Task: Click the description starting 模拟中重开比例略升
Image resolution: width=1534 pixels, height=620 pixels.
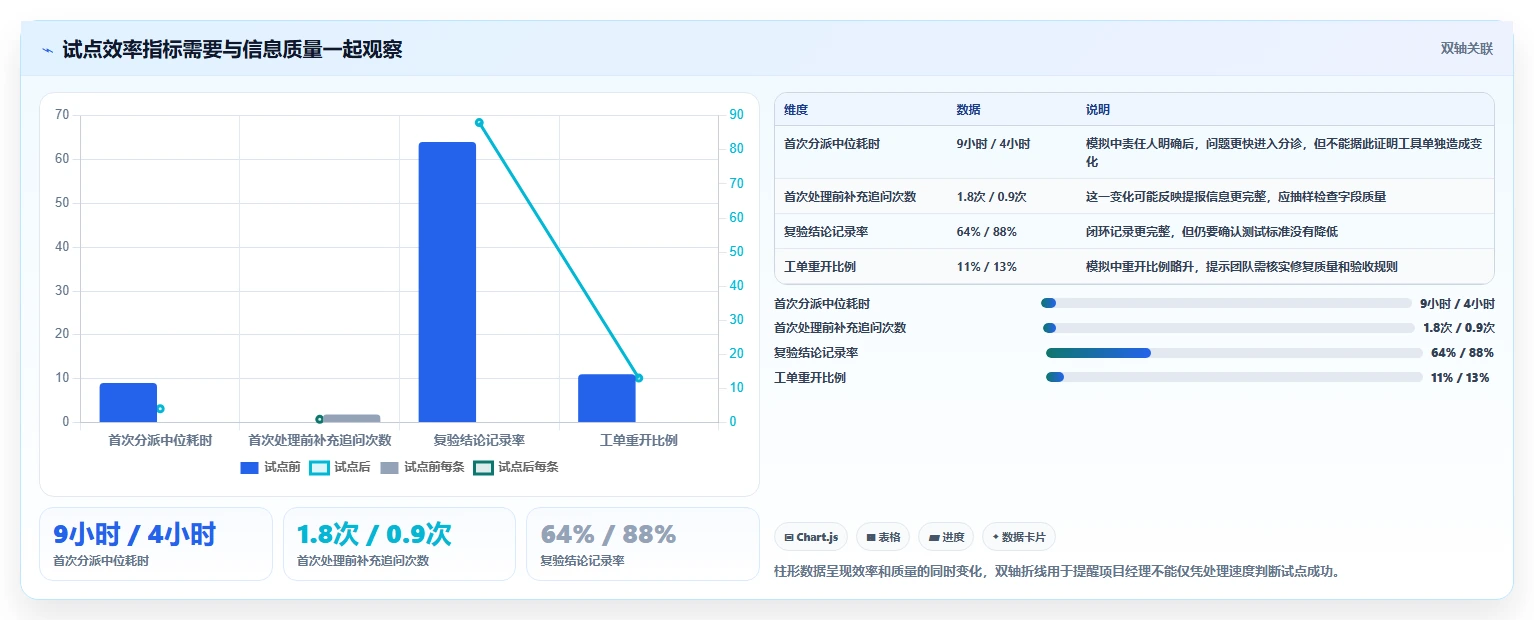Action: click(1242, 267)
